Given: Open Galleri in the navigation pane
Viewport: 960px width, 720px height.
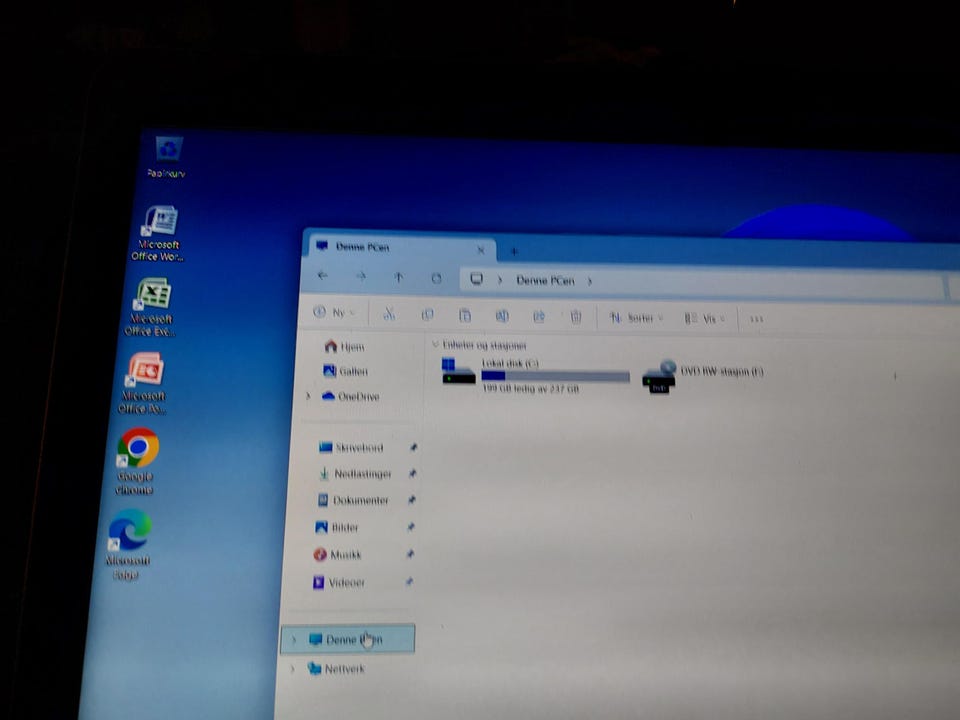Looking at the screenshot, I should pos(345,371).
